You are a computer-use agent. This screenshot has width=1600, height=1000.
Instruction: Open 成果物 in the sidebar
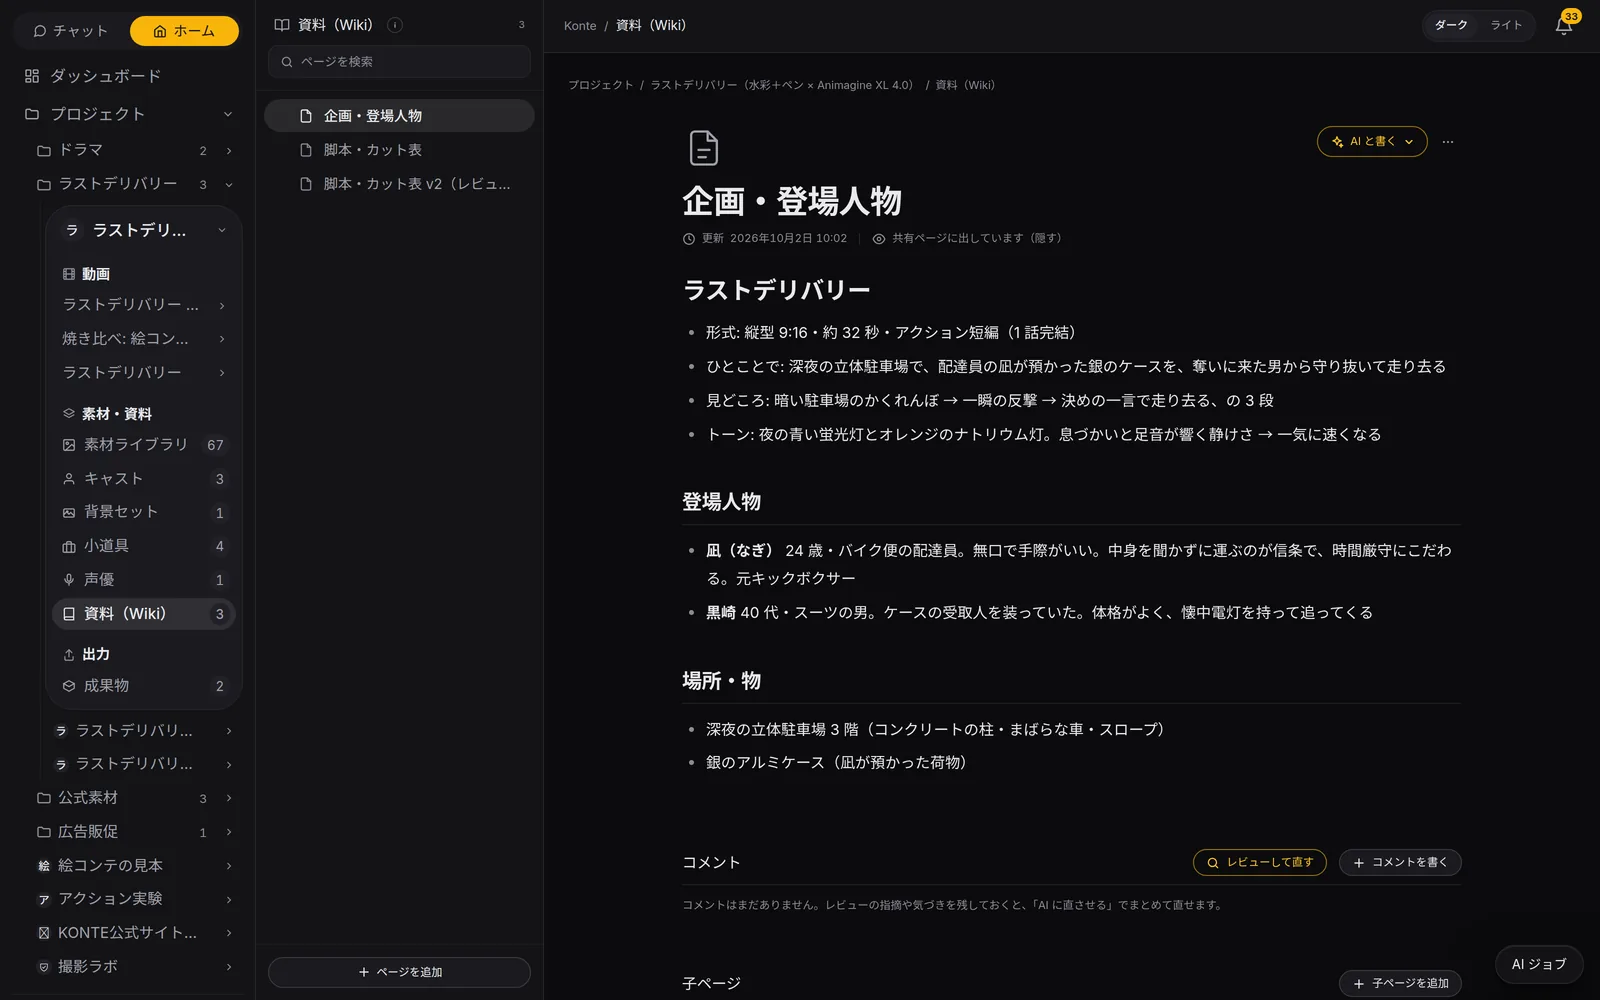tap(145, 686)
